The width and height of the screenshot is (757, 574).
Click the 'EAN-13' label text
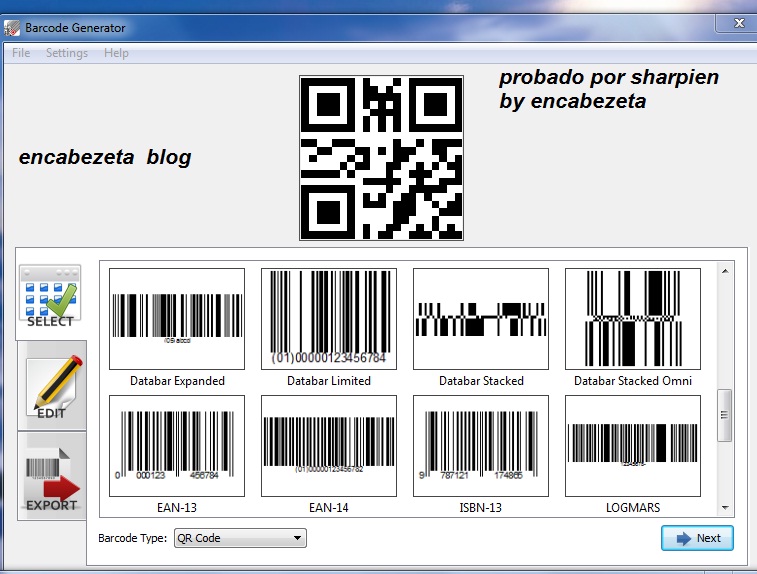point(177,508)
